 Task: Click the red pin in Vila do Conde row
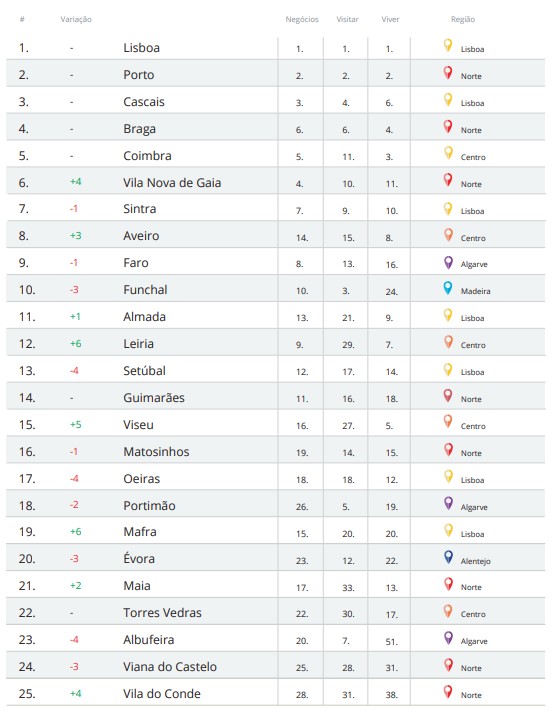(x=448, y=691)
